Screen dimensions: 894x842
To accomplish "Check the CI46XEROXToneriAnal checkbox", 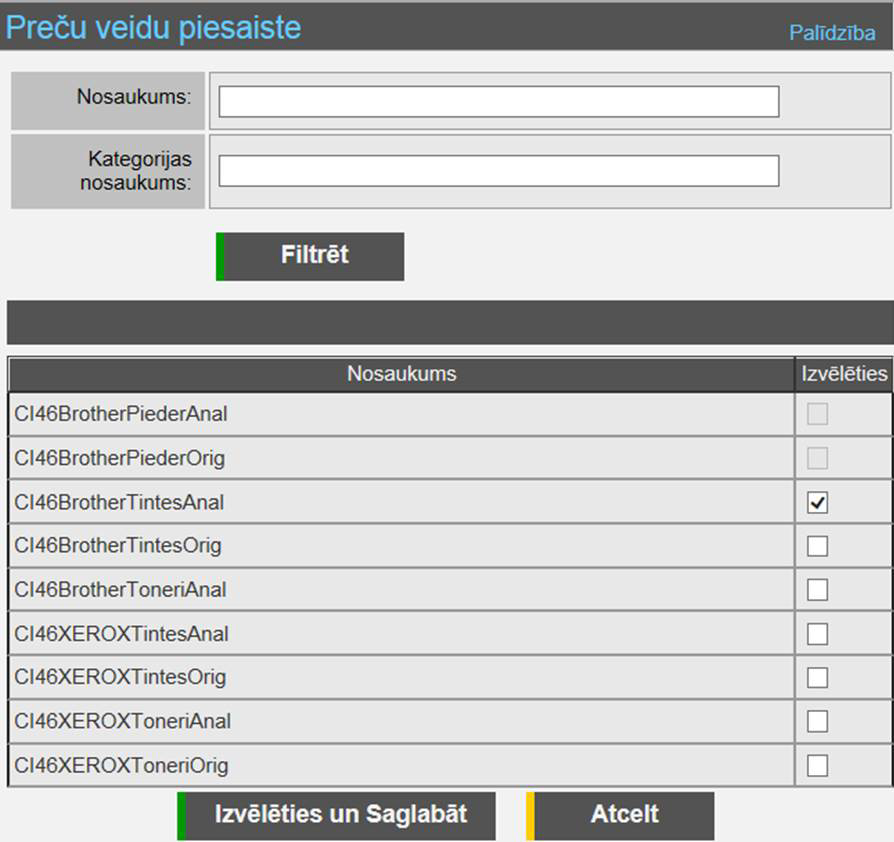I will tap(817, 721).
